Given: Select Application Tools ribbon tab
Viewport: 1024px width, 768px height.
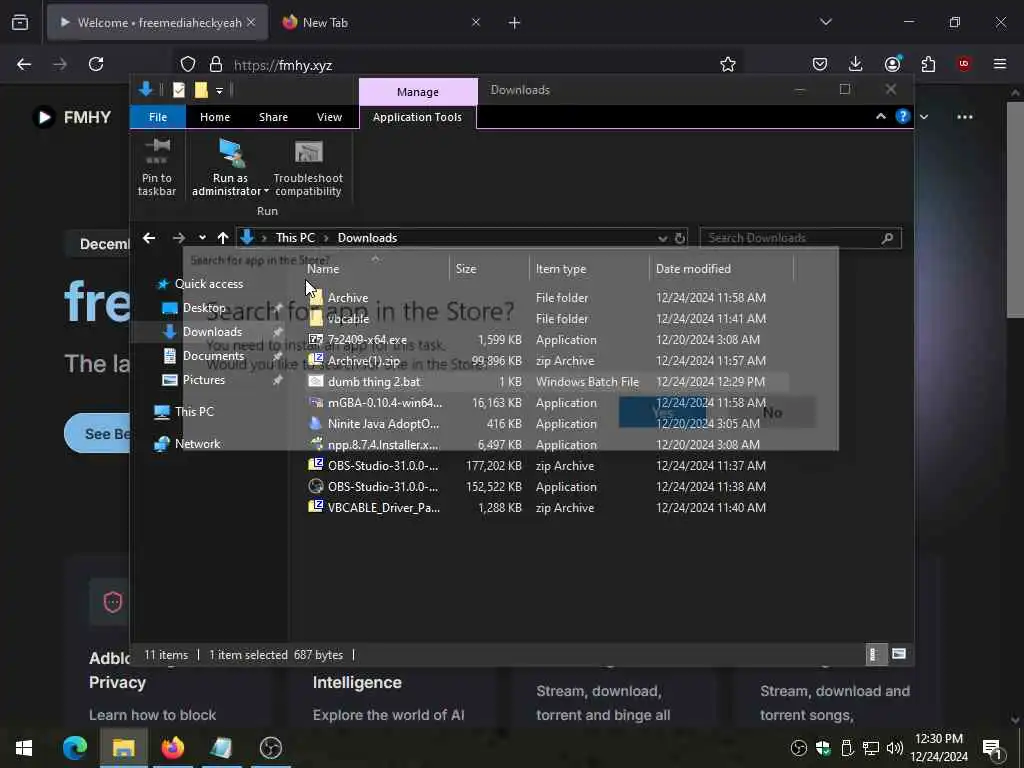Looking at the screenshot, I should [417, 117].
